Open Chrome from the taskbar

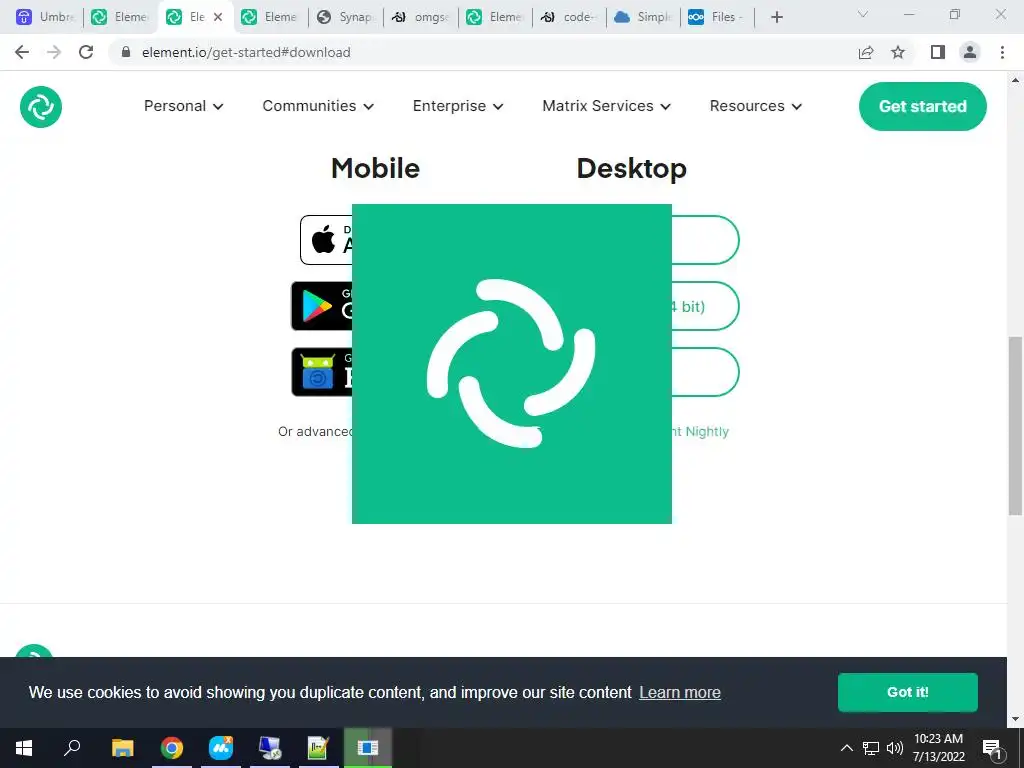[x=172, y=748]
